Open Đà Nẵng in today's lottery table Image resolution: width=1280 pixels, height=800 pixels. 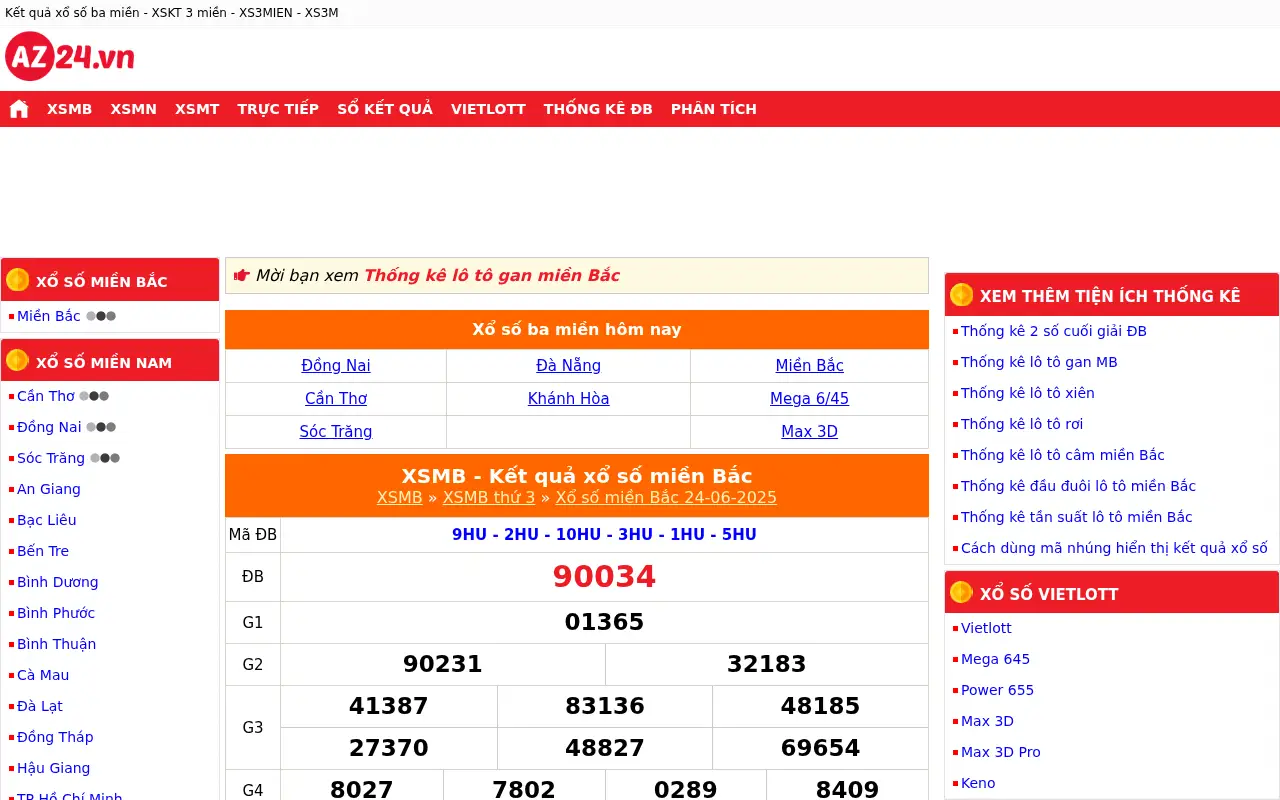568,366
